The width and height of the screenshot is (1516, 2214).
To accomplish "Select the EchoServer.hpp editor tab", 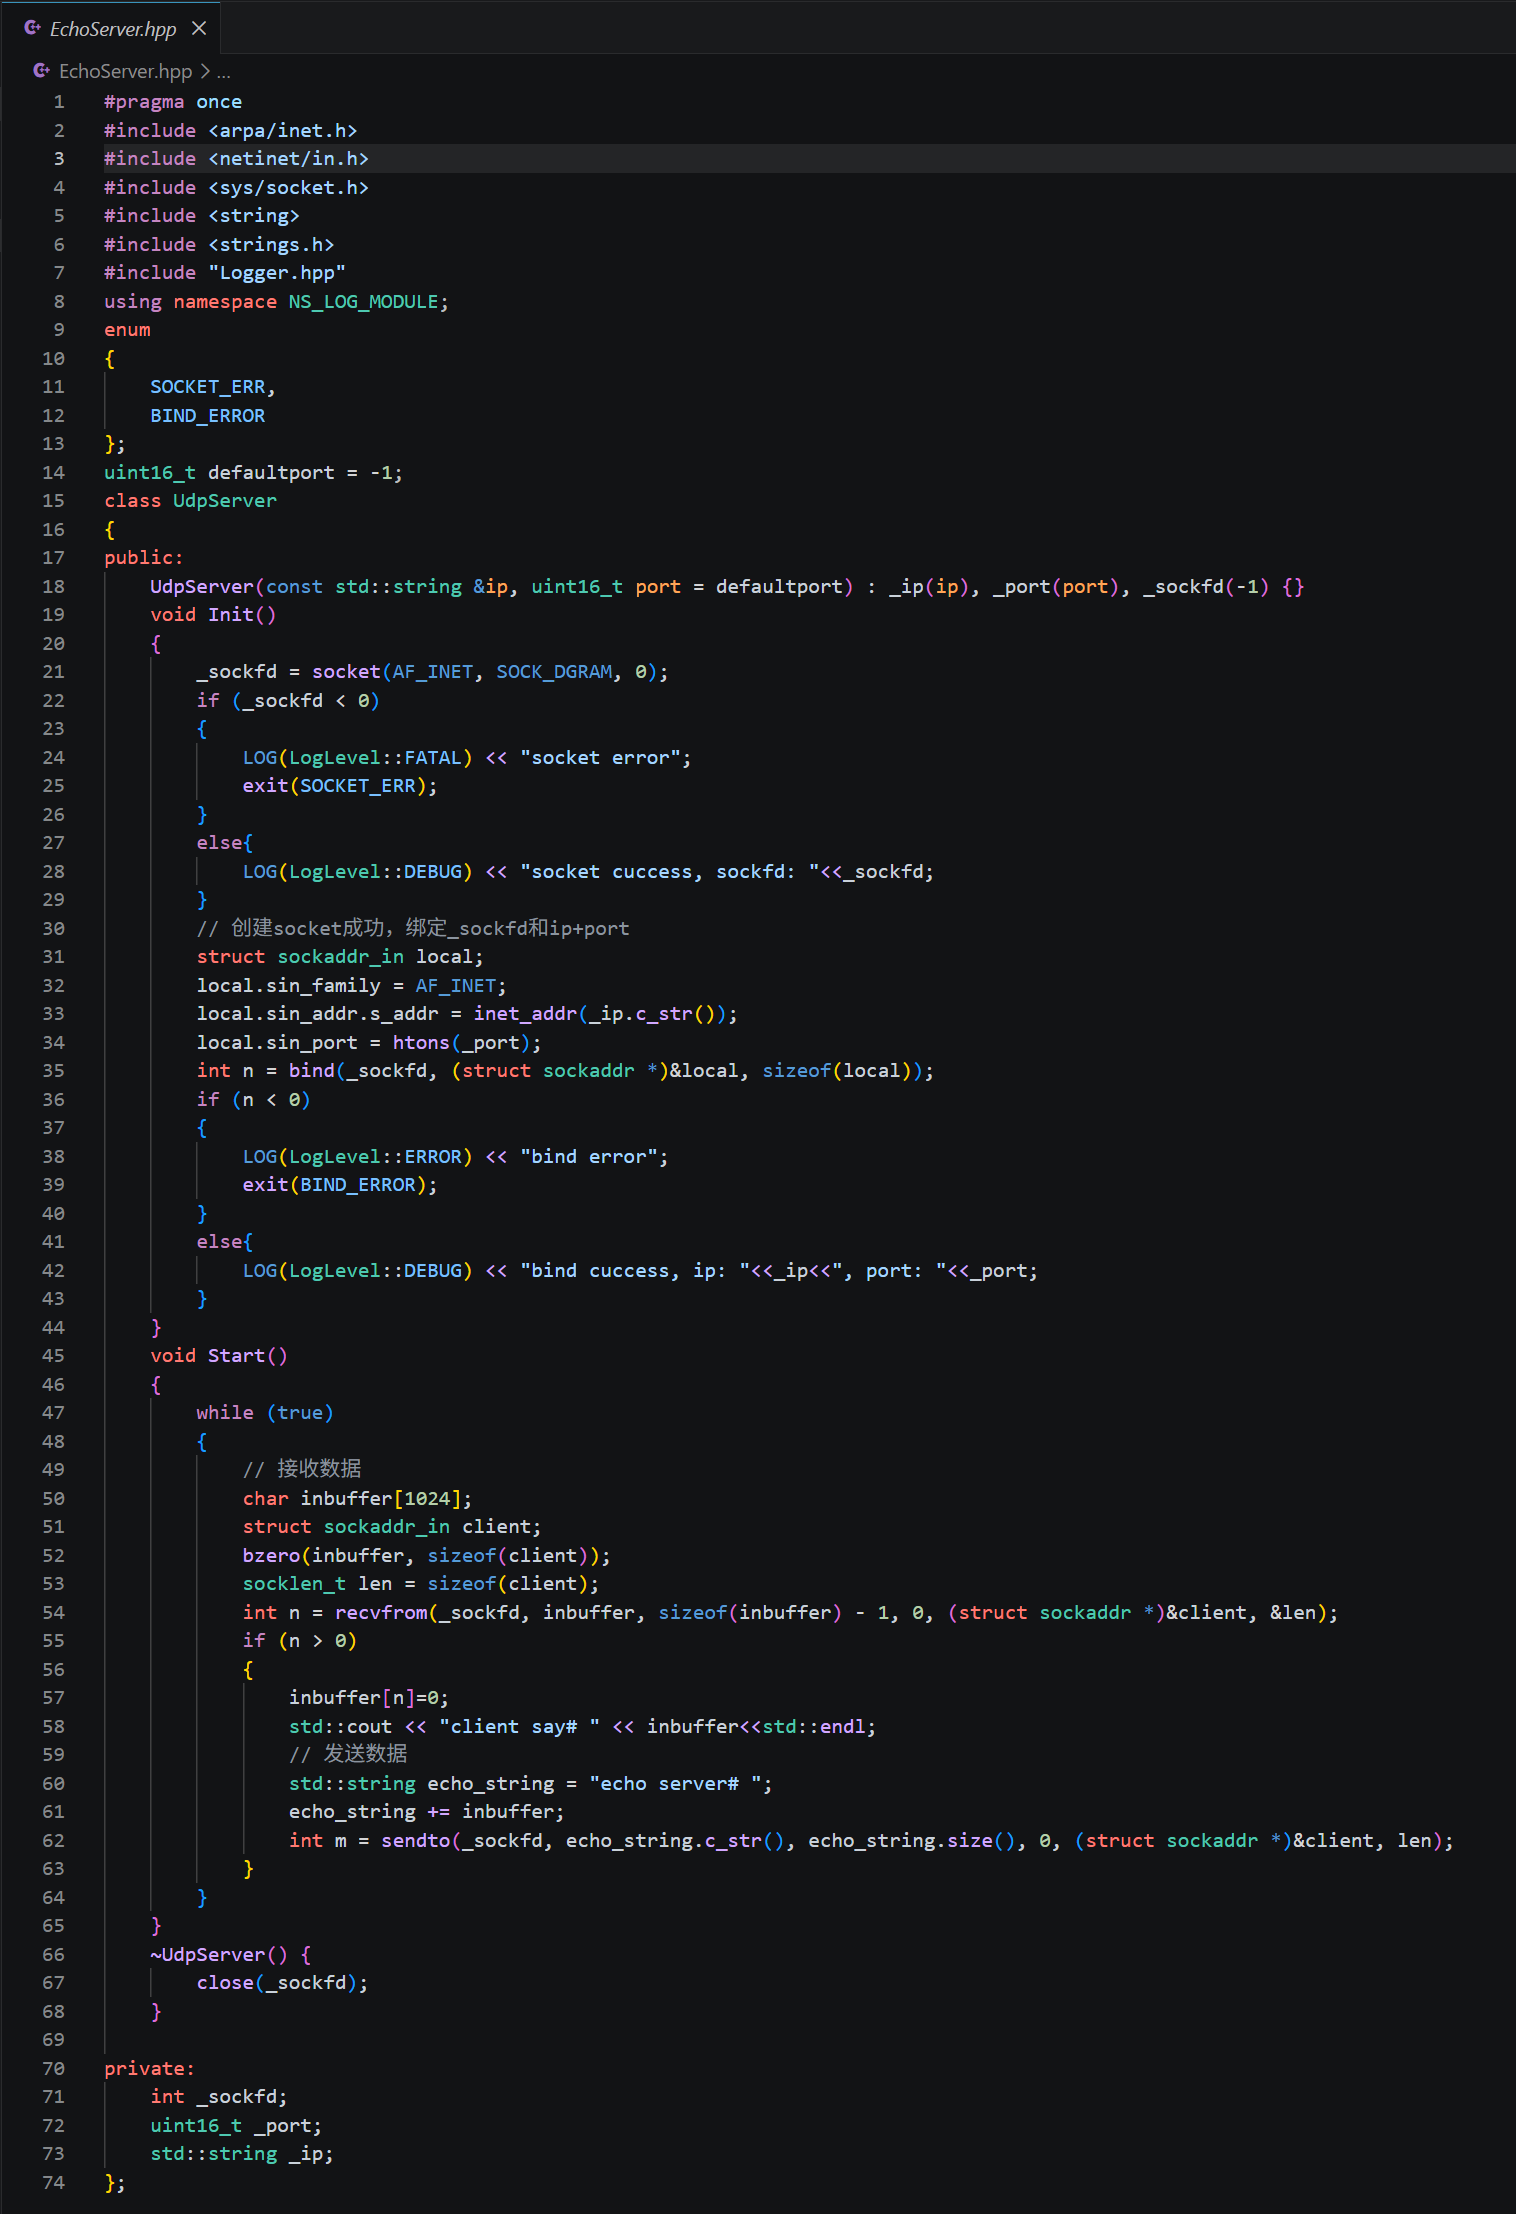I will pyautogui.click(x=110, y=28).
